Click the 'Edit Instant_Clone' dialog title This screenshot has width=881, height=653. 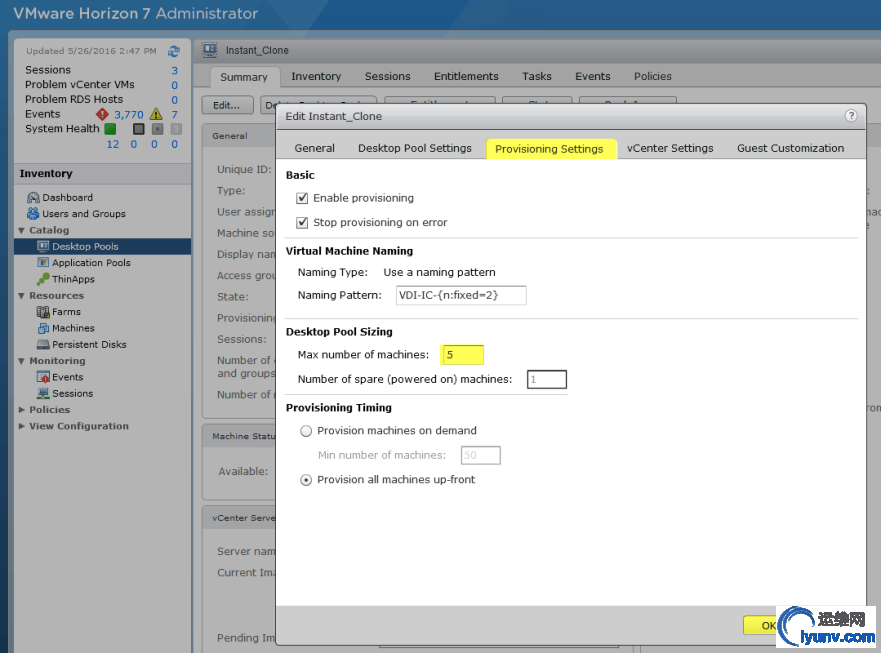coord(334,116)
